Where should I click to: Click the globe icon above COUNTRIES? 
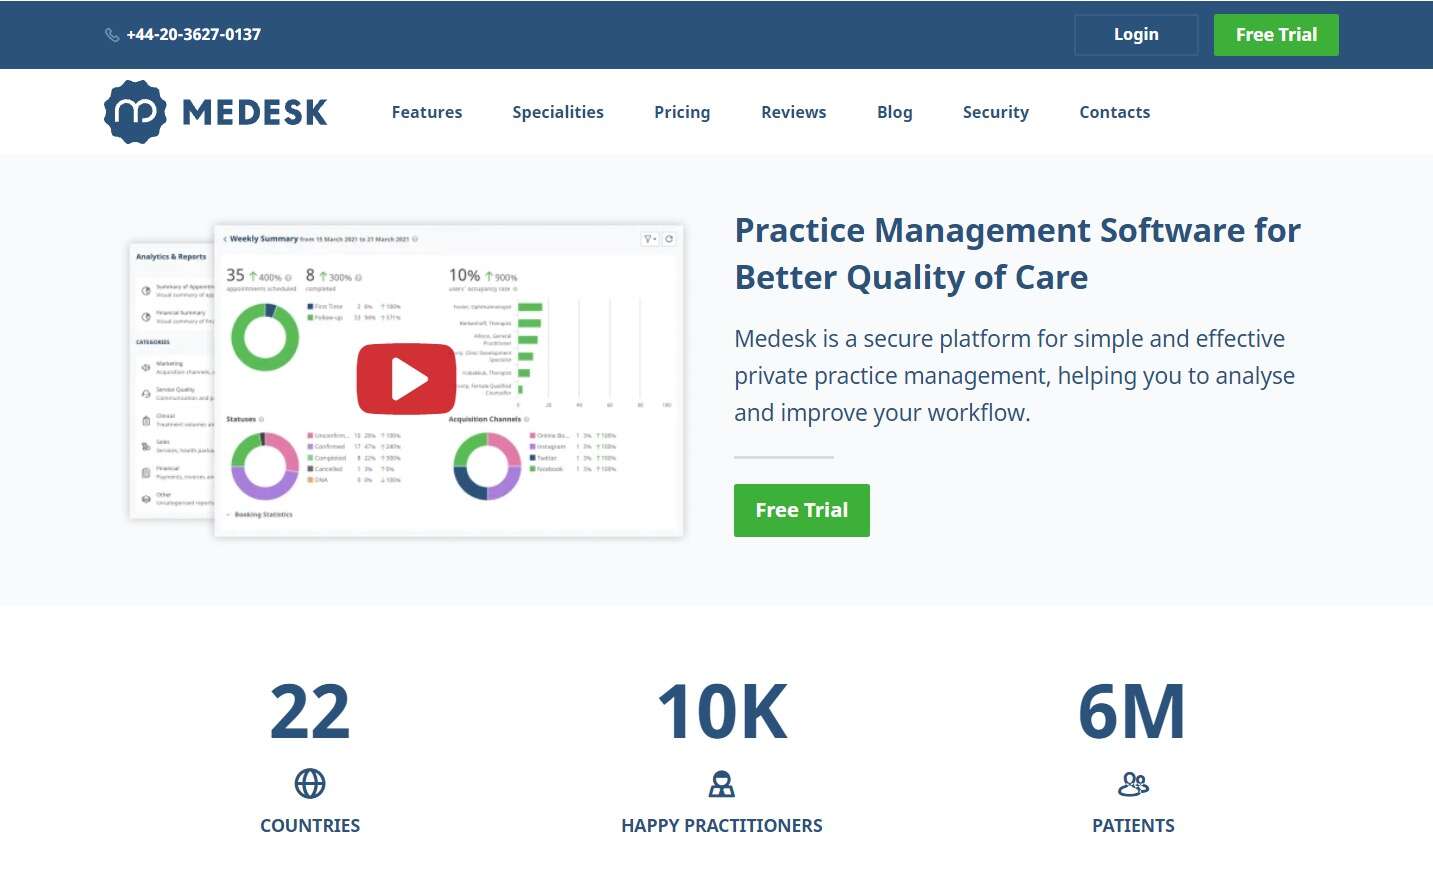point(310,784)
